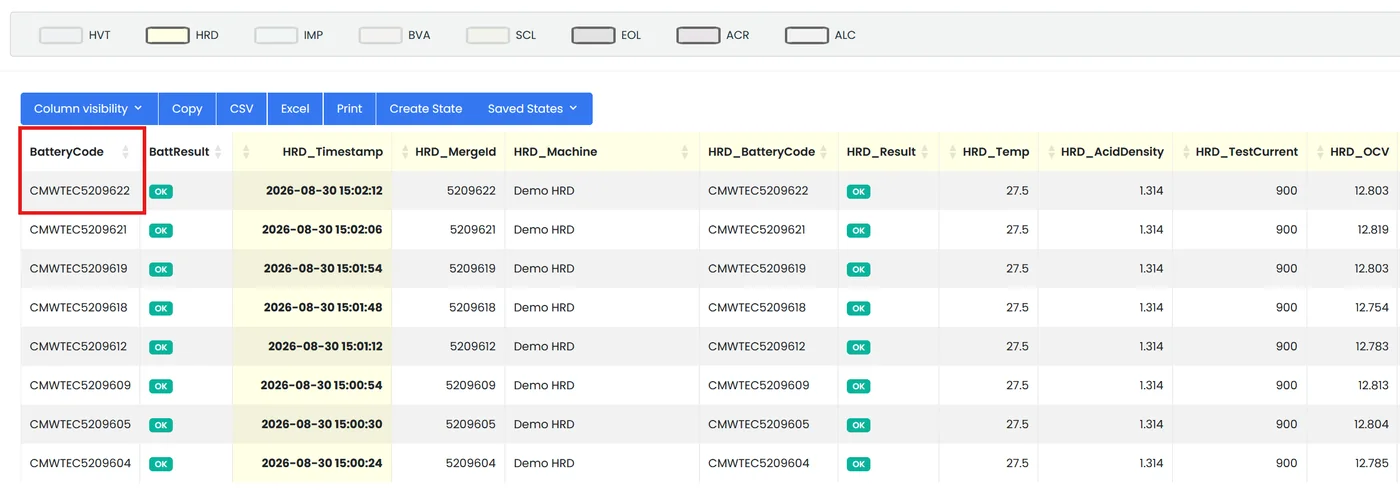This screenshot has height=499, width=1400.
Task: Click HRD_OCV value 12.819
Action: pos(1373,230)
